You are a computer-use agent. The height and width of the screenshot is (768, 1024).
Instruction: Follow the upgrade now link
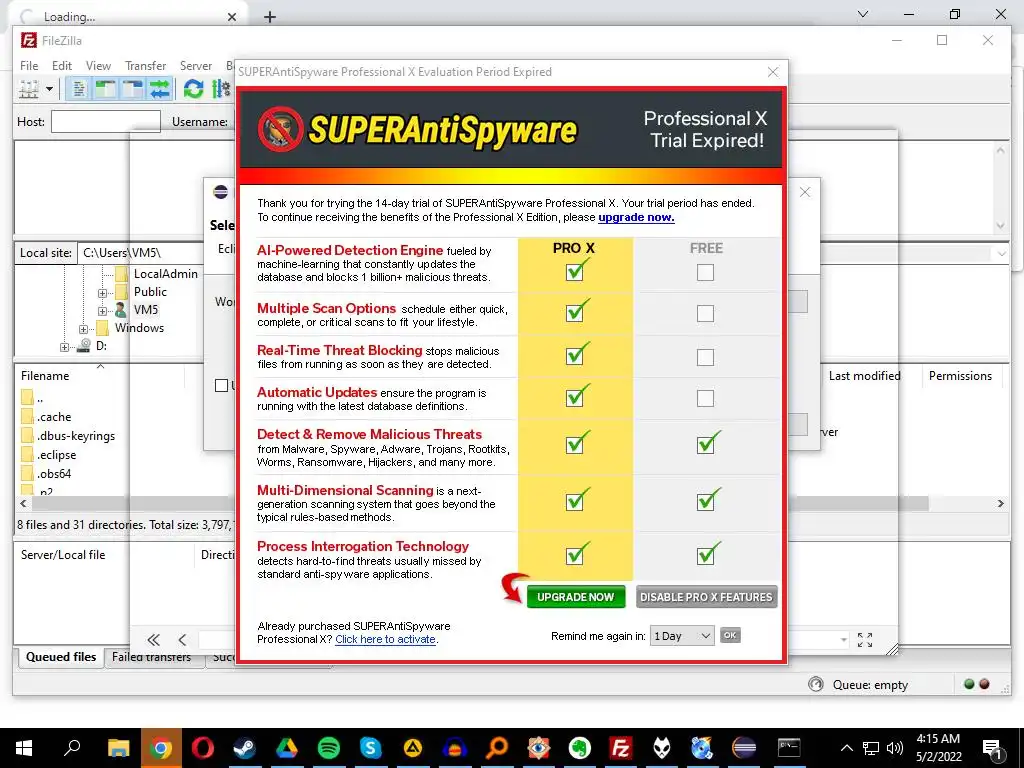636,217
